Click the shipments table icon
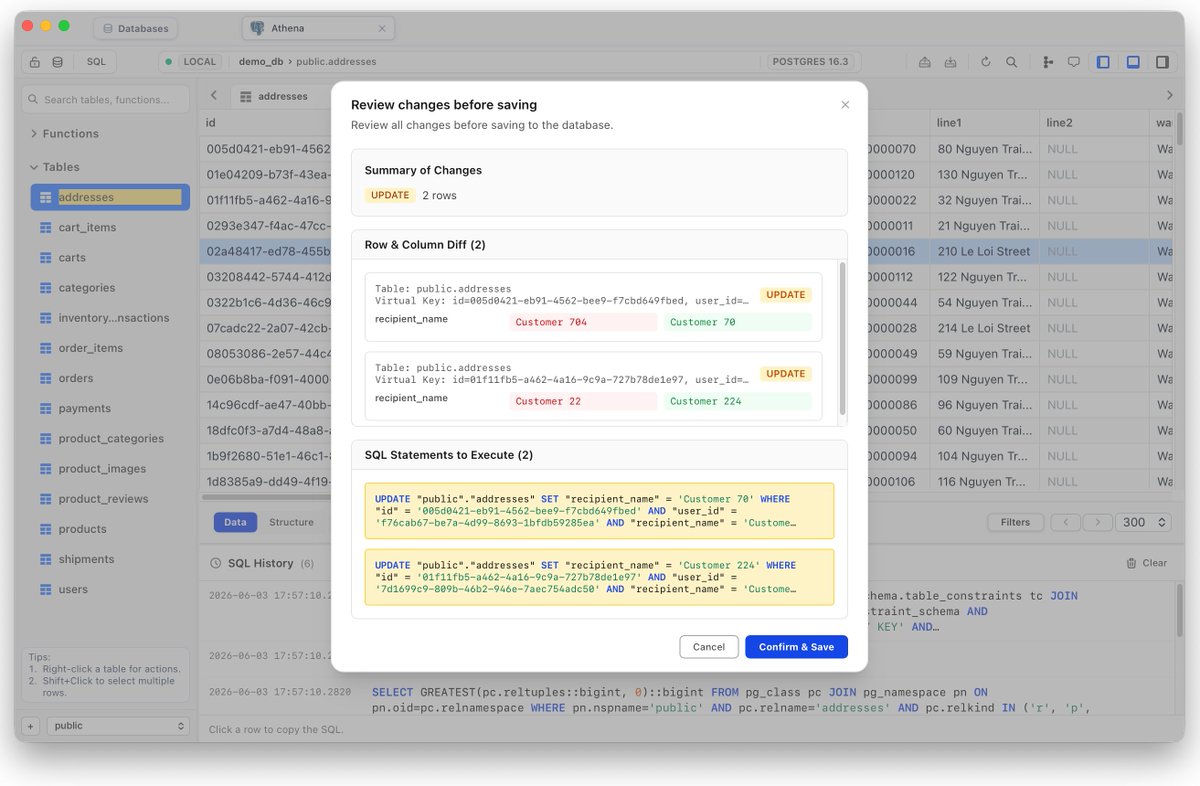Viewport: 1200px width, 786px height. point(45,559)
